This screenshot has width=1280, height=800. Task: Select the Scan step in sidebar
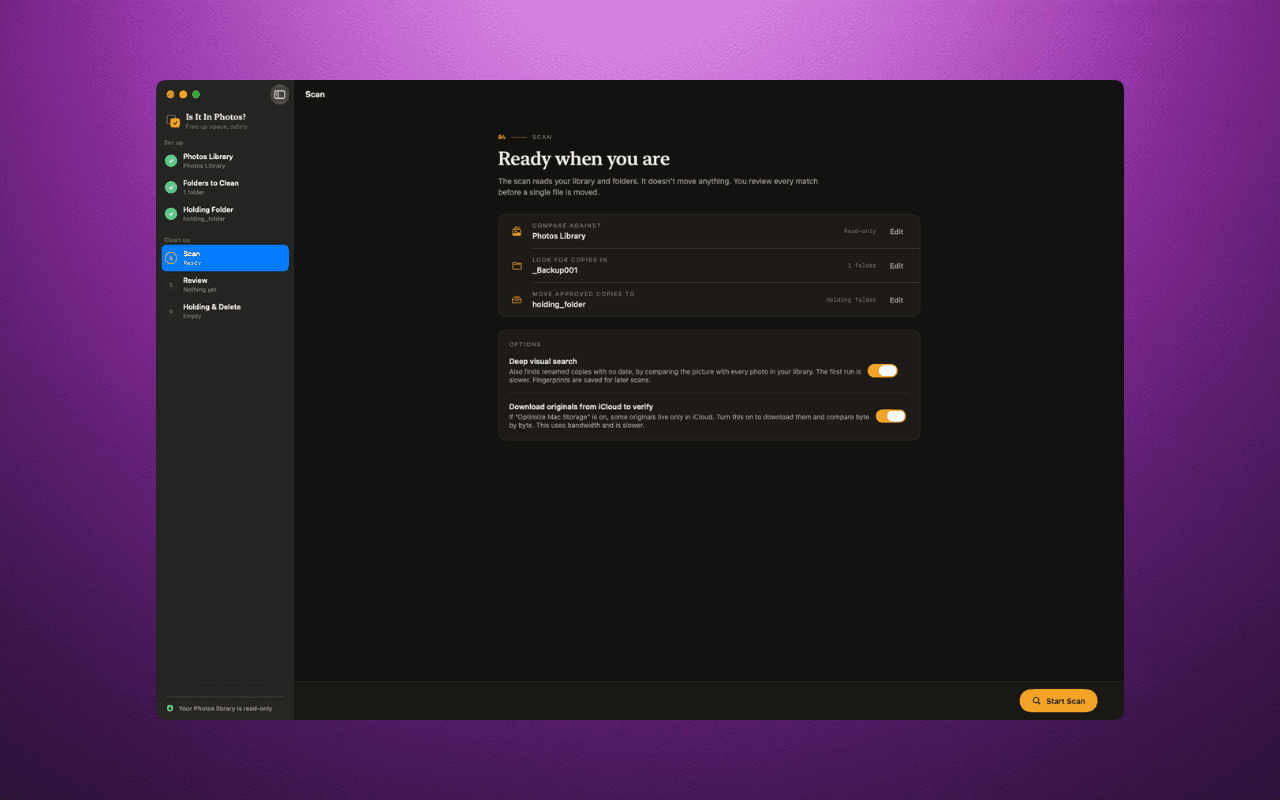click(x=225, y=258)
